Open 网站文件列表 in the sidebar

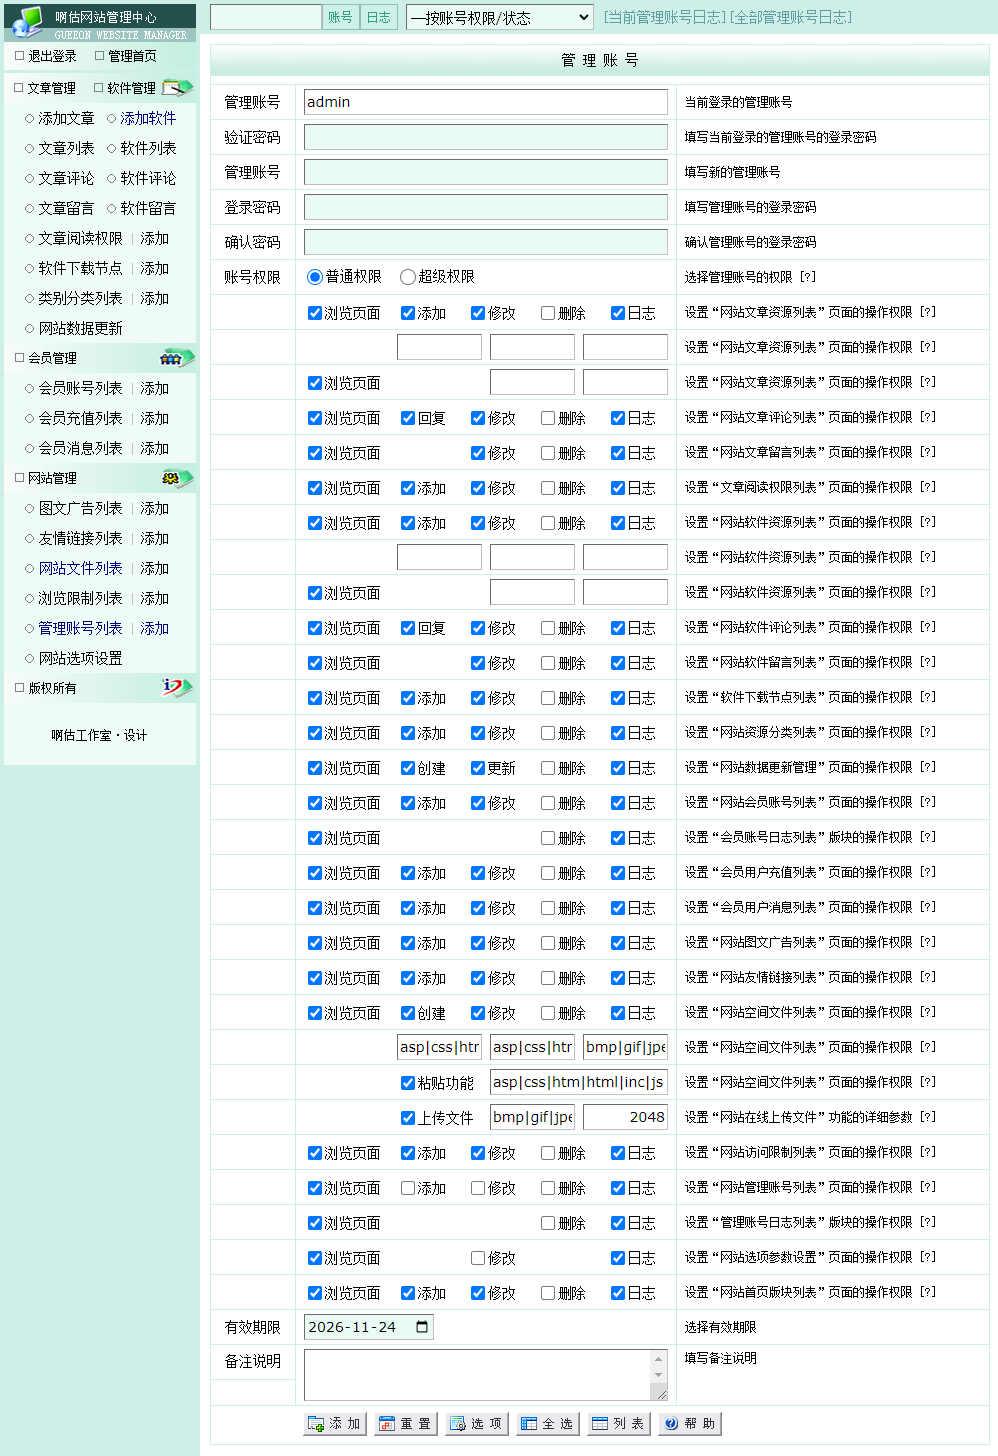coord(80,568)
